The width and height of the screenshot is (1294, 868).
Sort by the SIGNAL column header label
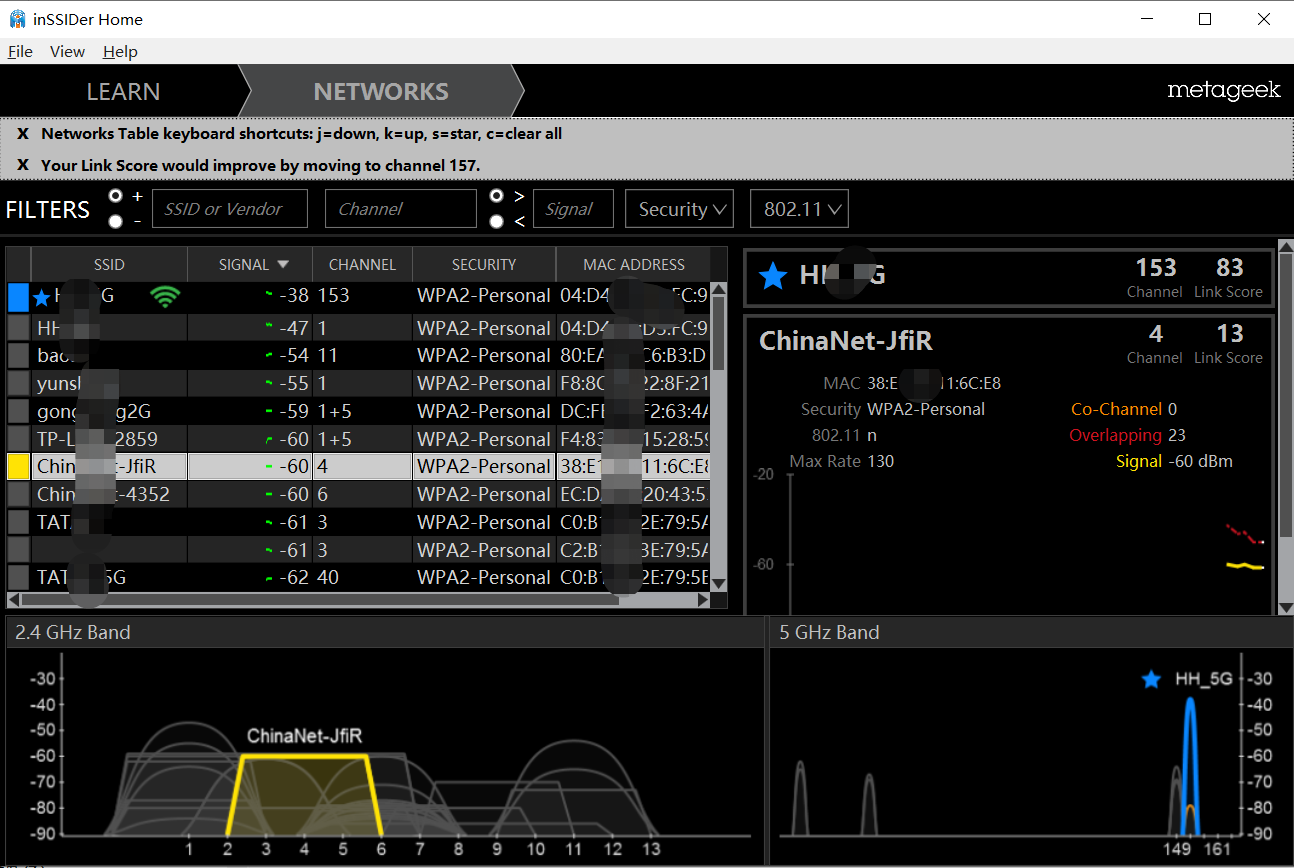pos(244,265)
